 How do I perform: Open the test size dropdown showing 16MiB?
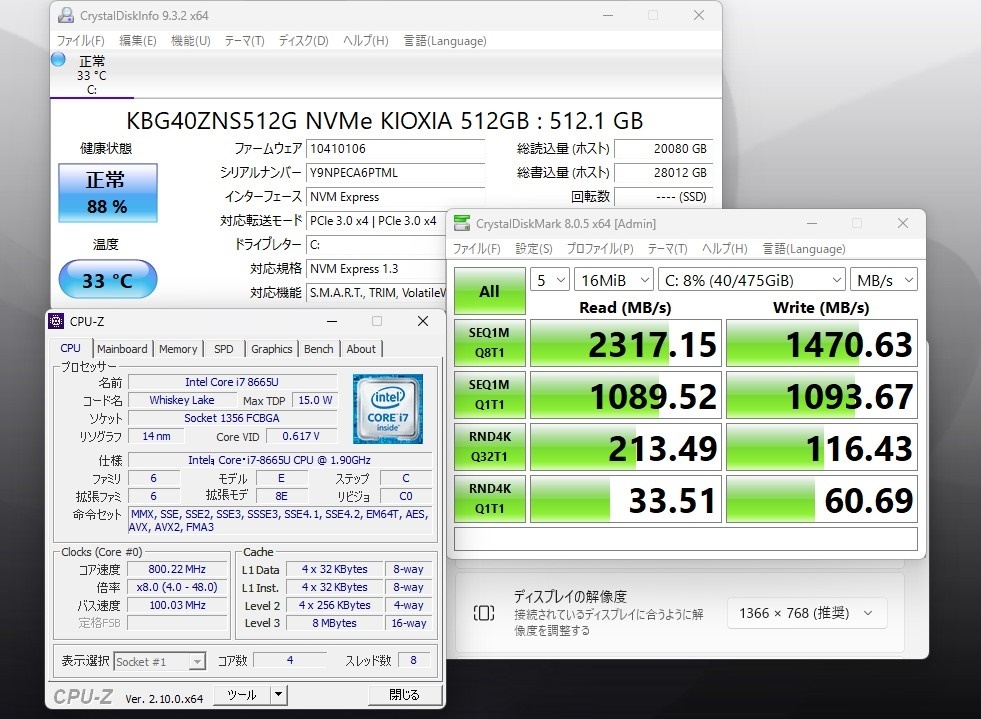click(x=614, y=280)
